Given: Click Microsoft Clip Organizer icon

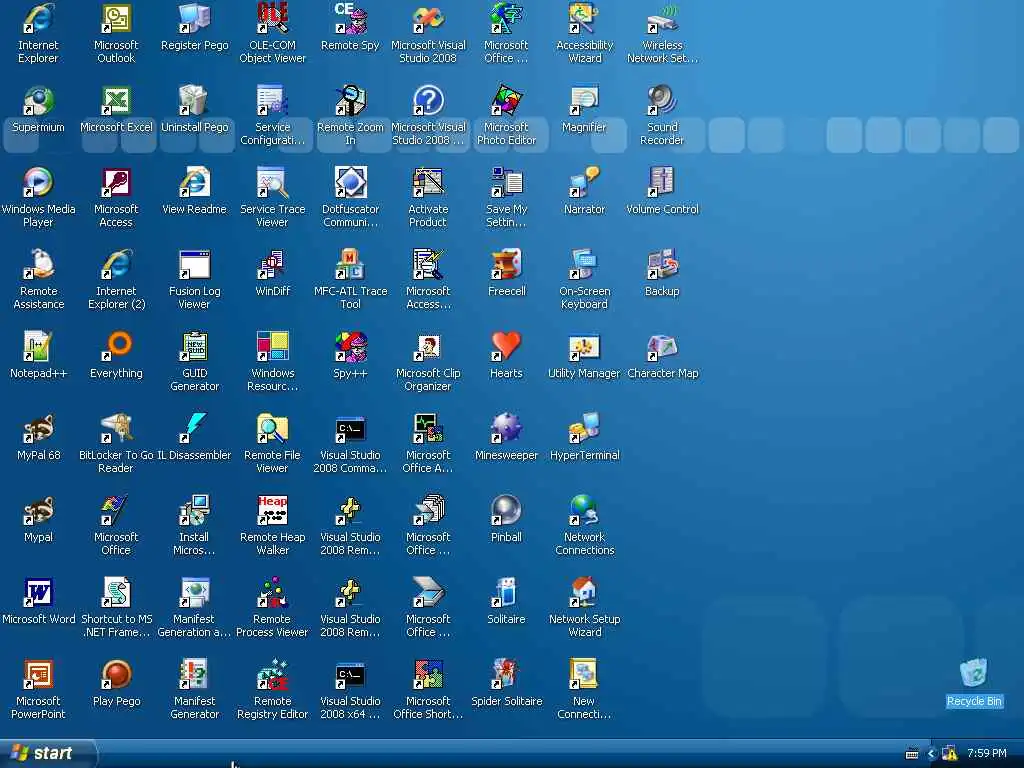Looking at the screenshot, I should click(x=428, y=347).
